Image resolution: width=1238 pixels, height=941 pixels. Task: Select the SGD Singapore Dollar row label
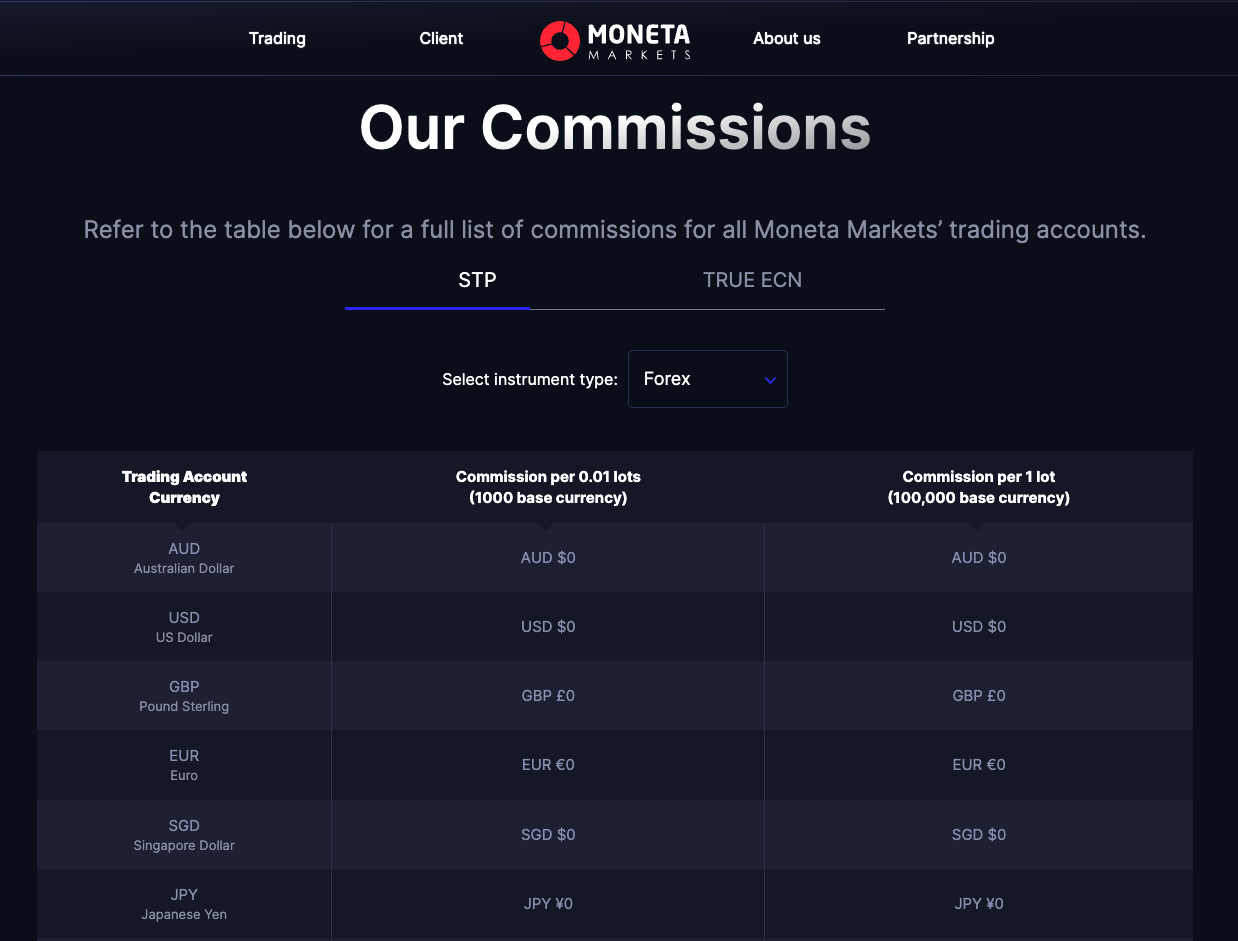click(184, 835)
